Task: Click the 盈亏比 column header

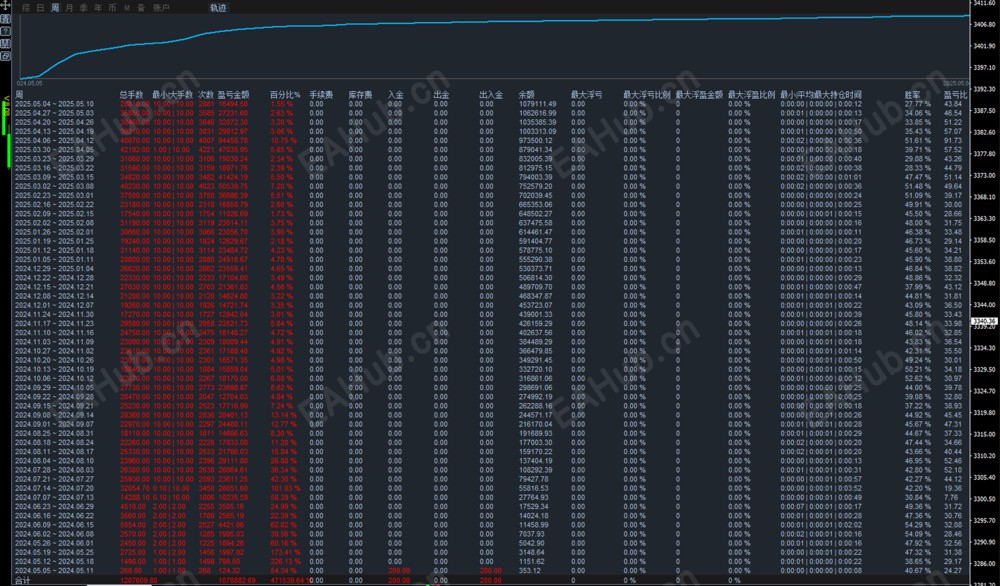Action: coord(955,94)
